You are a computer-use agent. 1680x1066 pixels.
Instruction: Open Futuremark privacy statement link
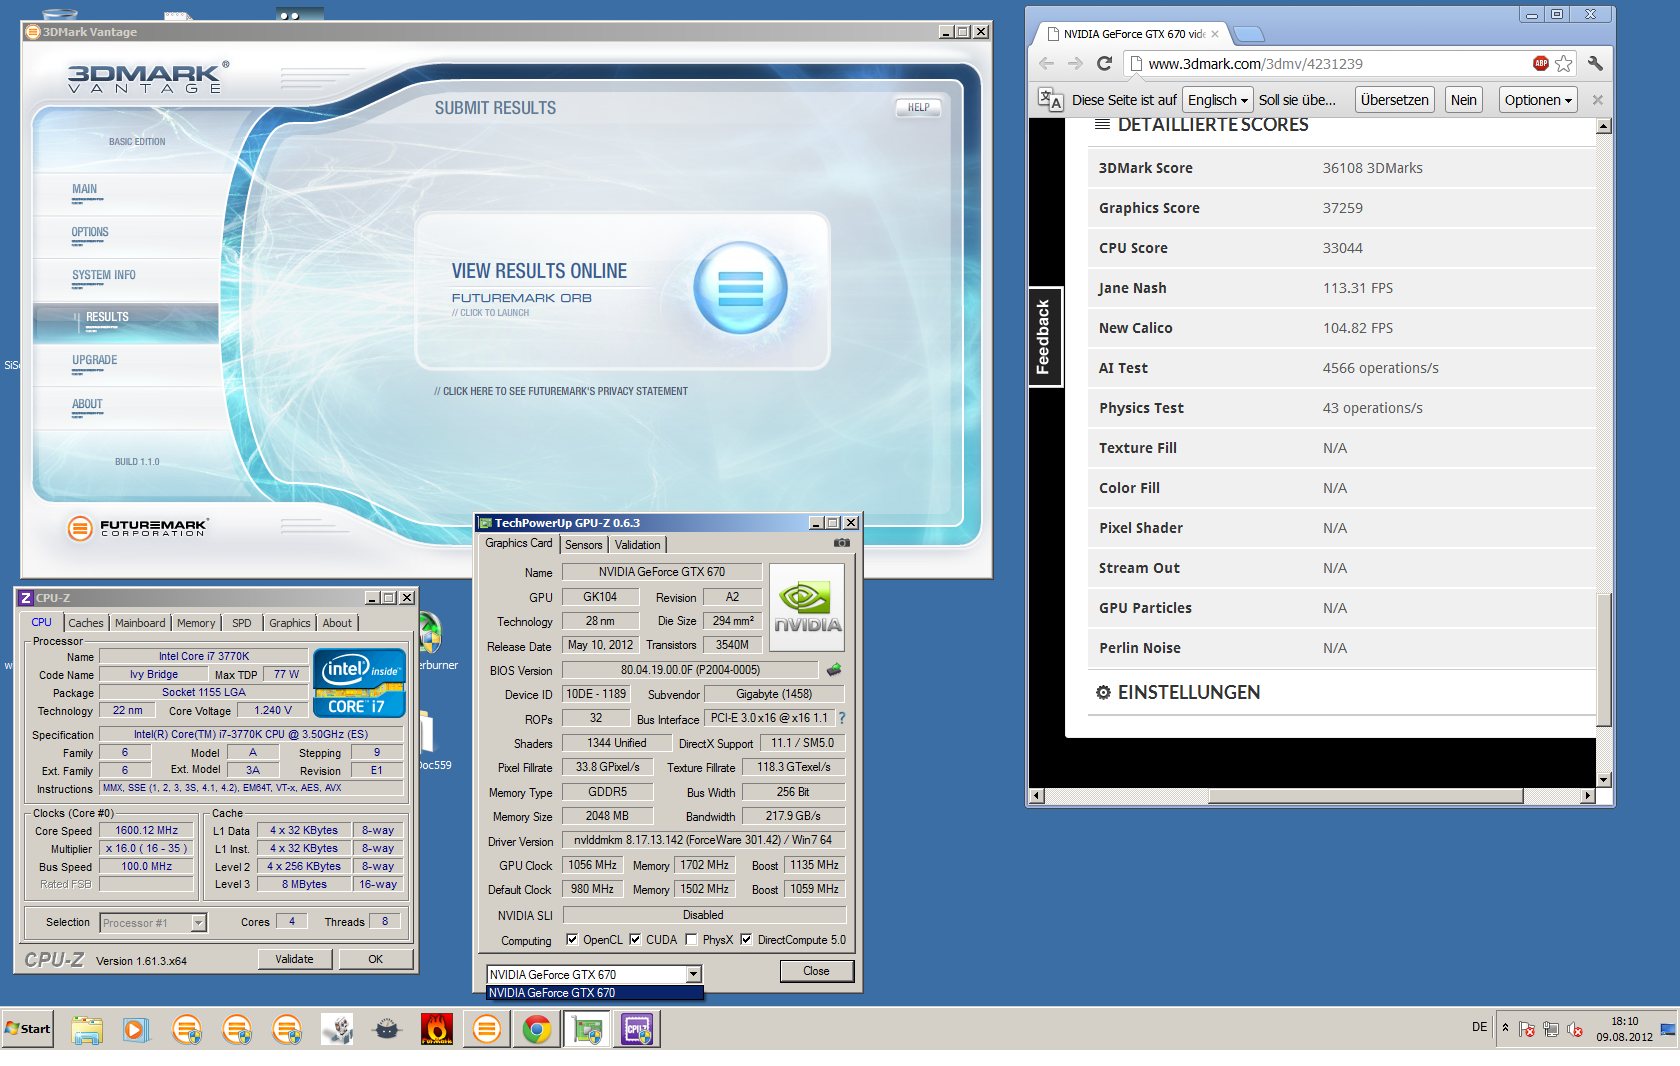pyautogui.click(x=561, y=391)
